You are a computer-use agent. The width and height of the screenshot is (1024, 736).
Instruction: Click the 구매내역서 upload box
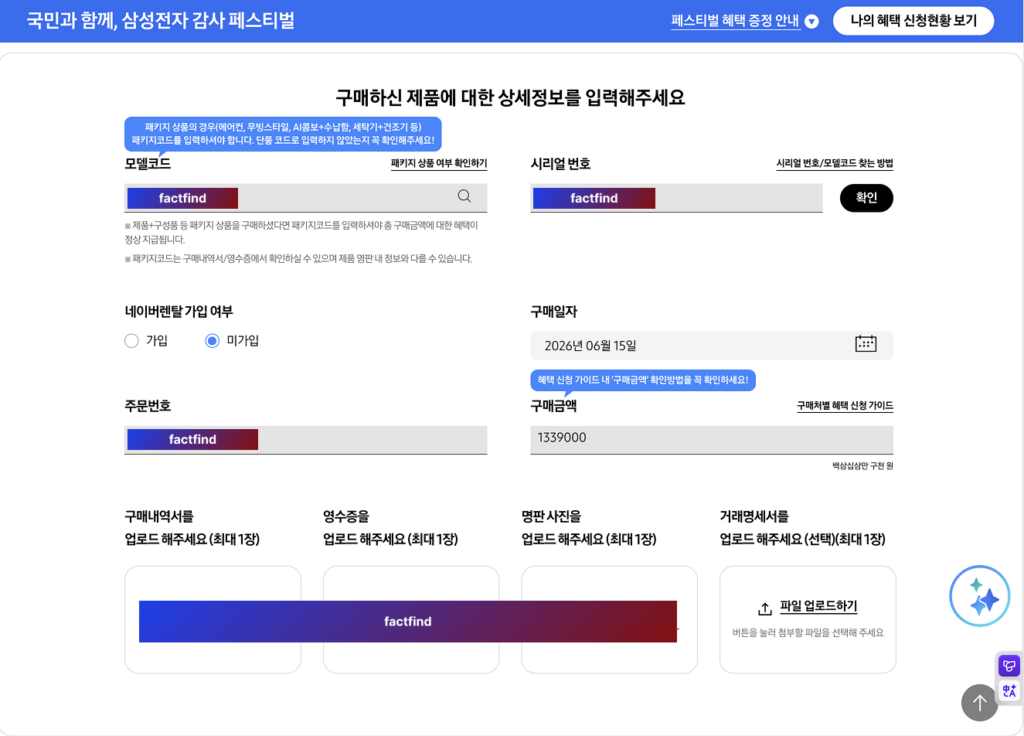click(212, 619)
